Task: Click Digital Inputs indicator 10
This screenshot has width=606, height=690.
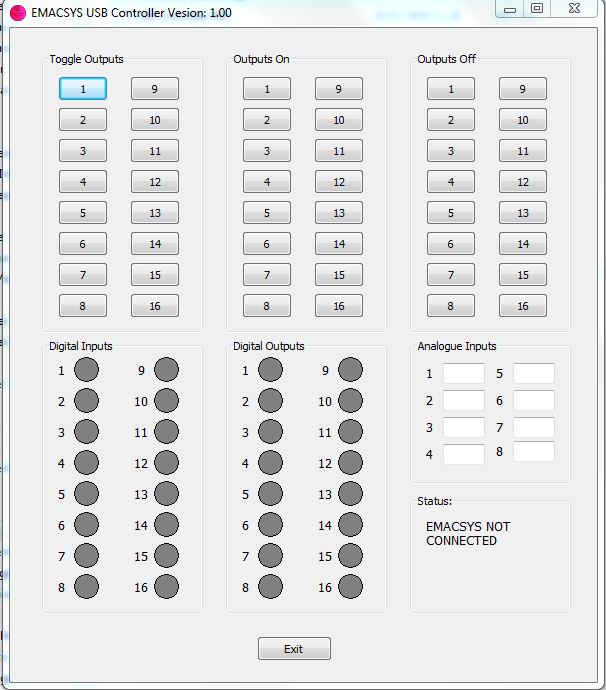Action: (x=166, y=401)
